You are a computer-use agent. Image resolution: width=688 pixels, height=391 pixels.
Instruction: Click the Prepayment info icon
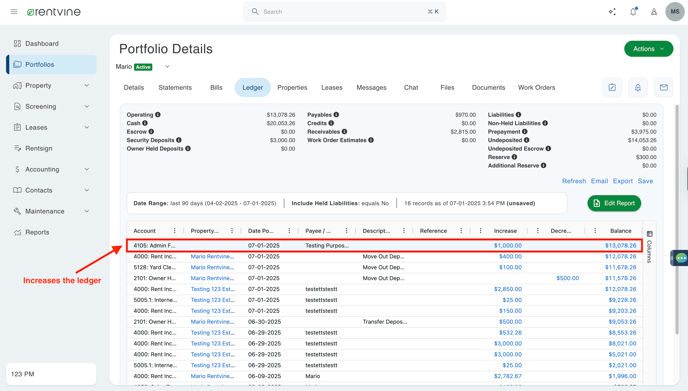pyautogui.click(x=525, y=132)
